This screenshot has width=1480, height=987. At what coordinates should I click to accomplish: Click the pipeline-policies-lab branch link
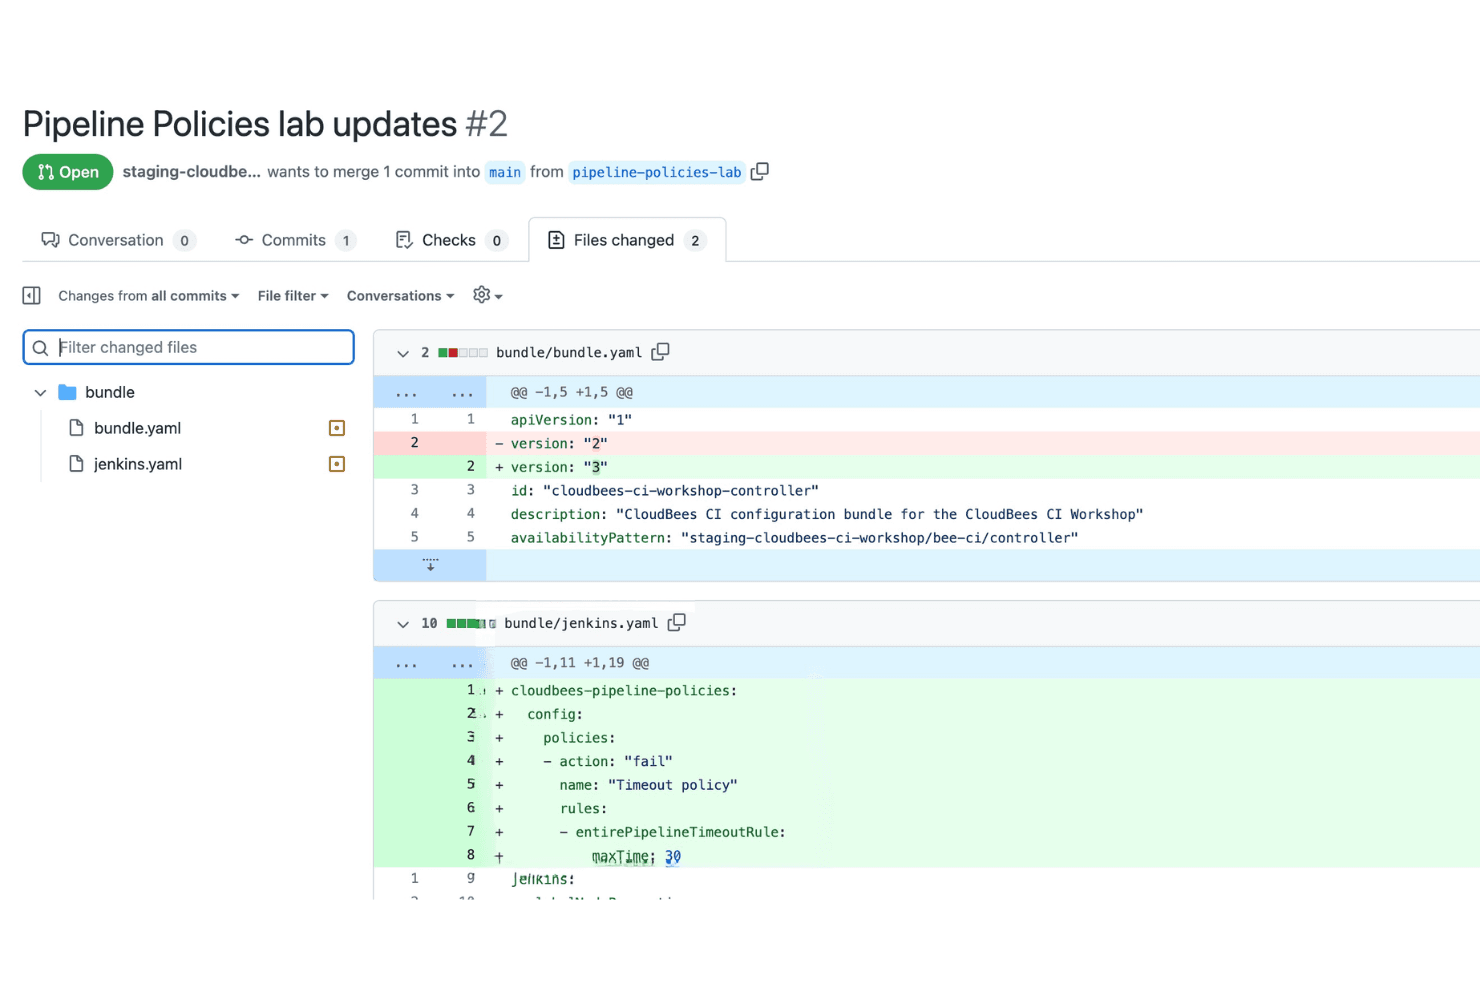pyautogui.click(x=657, y=172)
